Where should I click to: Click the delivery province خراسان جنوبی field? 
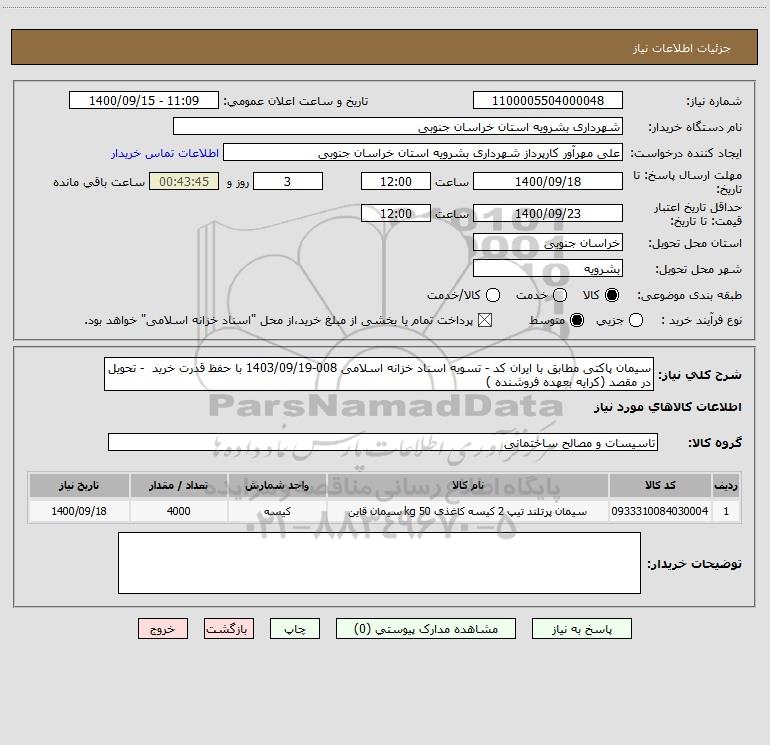548,243
